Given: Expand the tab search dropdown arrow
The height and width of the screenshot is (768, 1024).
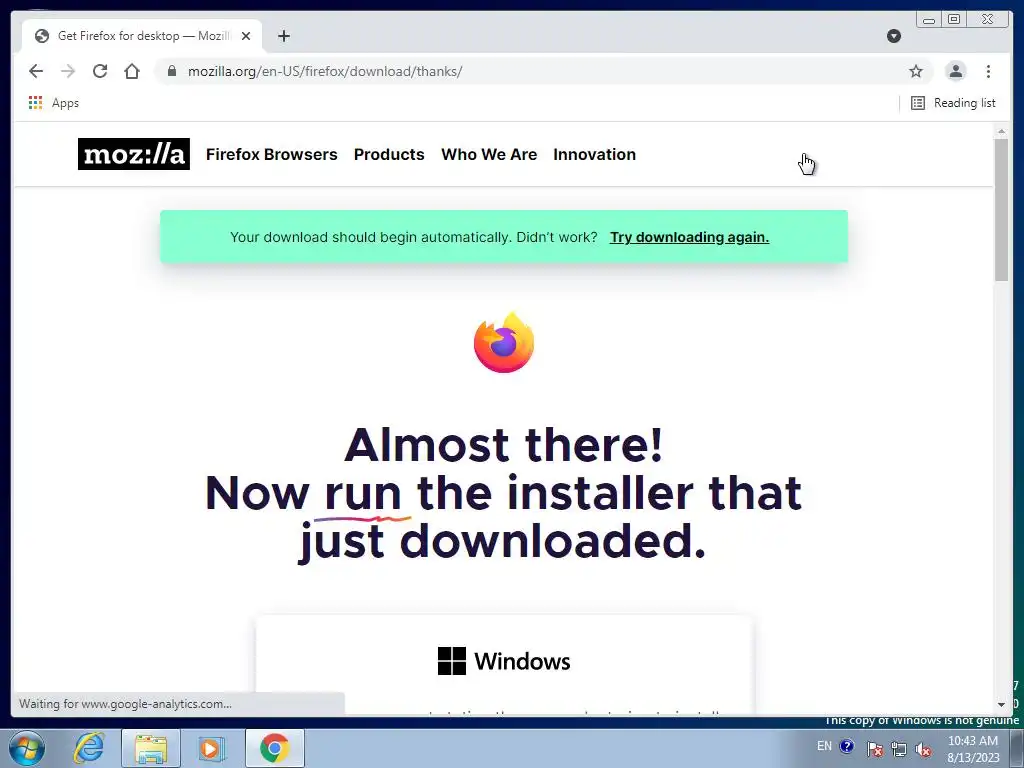Looking at the screenshot, I should [x=894, y=36].
